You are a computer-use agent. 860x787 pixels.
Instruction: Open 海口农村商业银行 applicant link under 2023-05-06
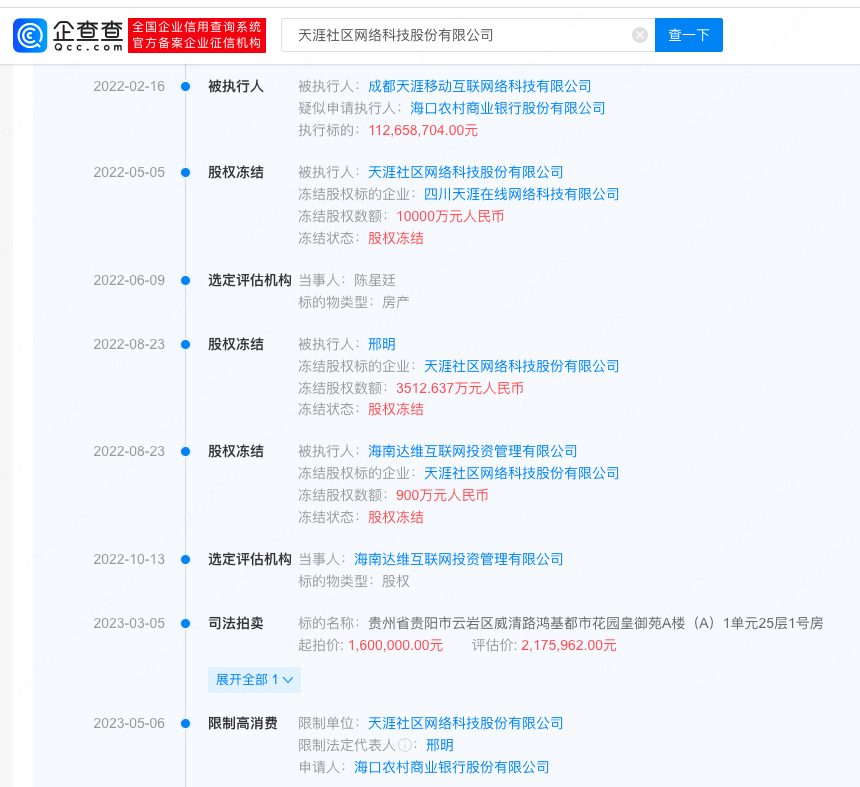click(451, 767)
